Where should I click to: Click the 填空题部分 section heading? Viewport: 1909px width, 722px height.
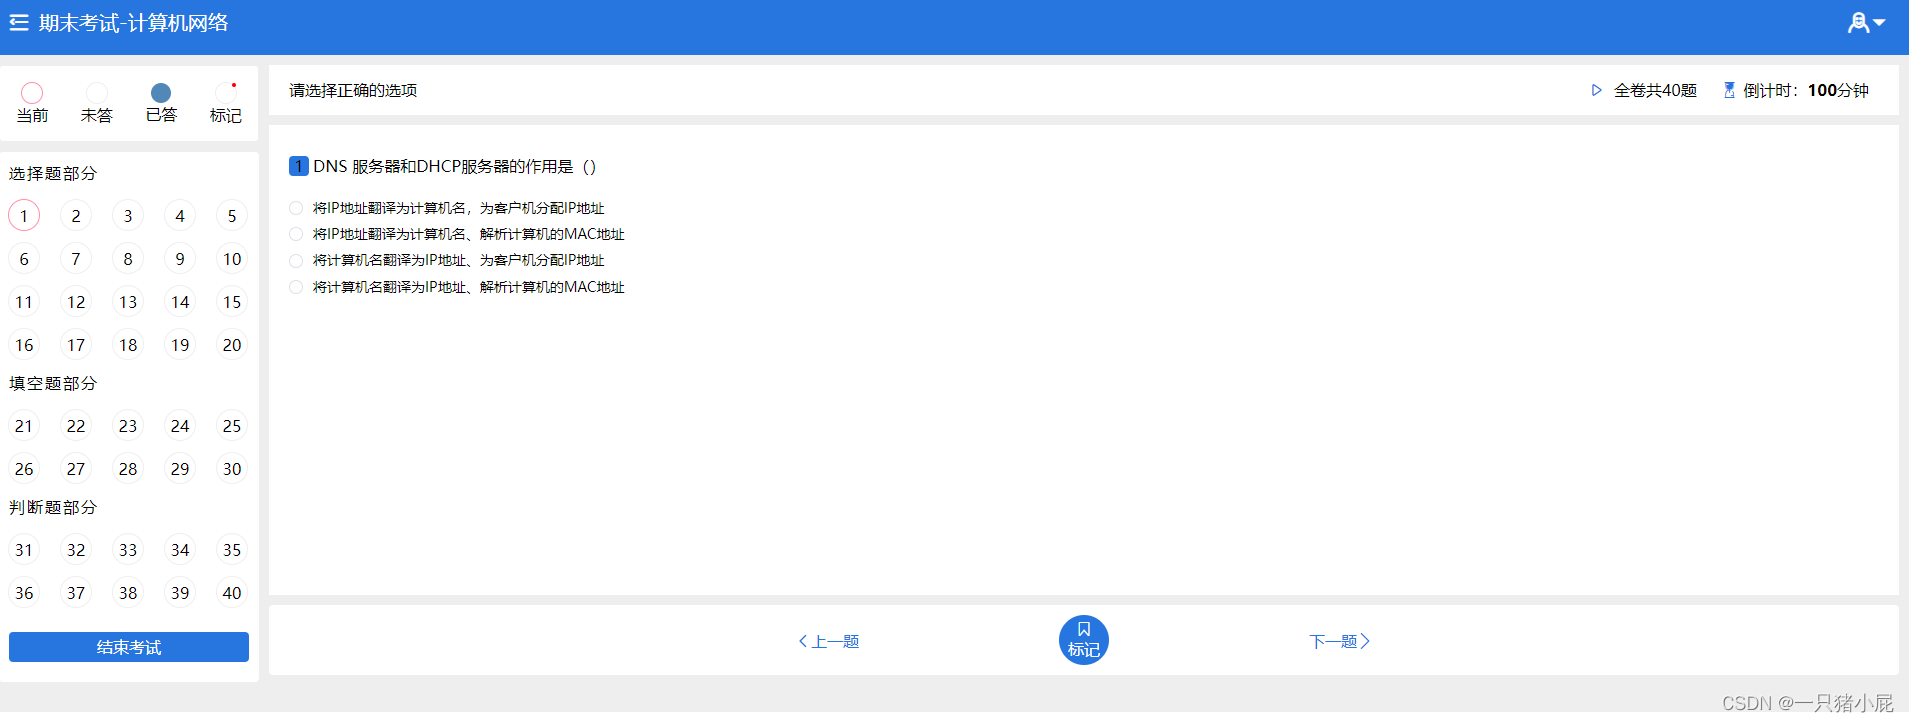pyautogui.click(x=53, y=383)
